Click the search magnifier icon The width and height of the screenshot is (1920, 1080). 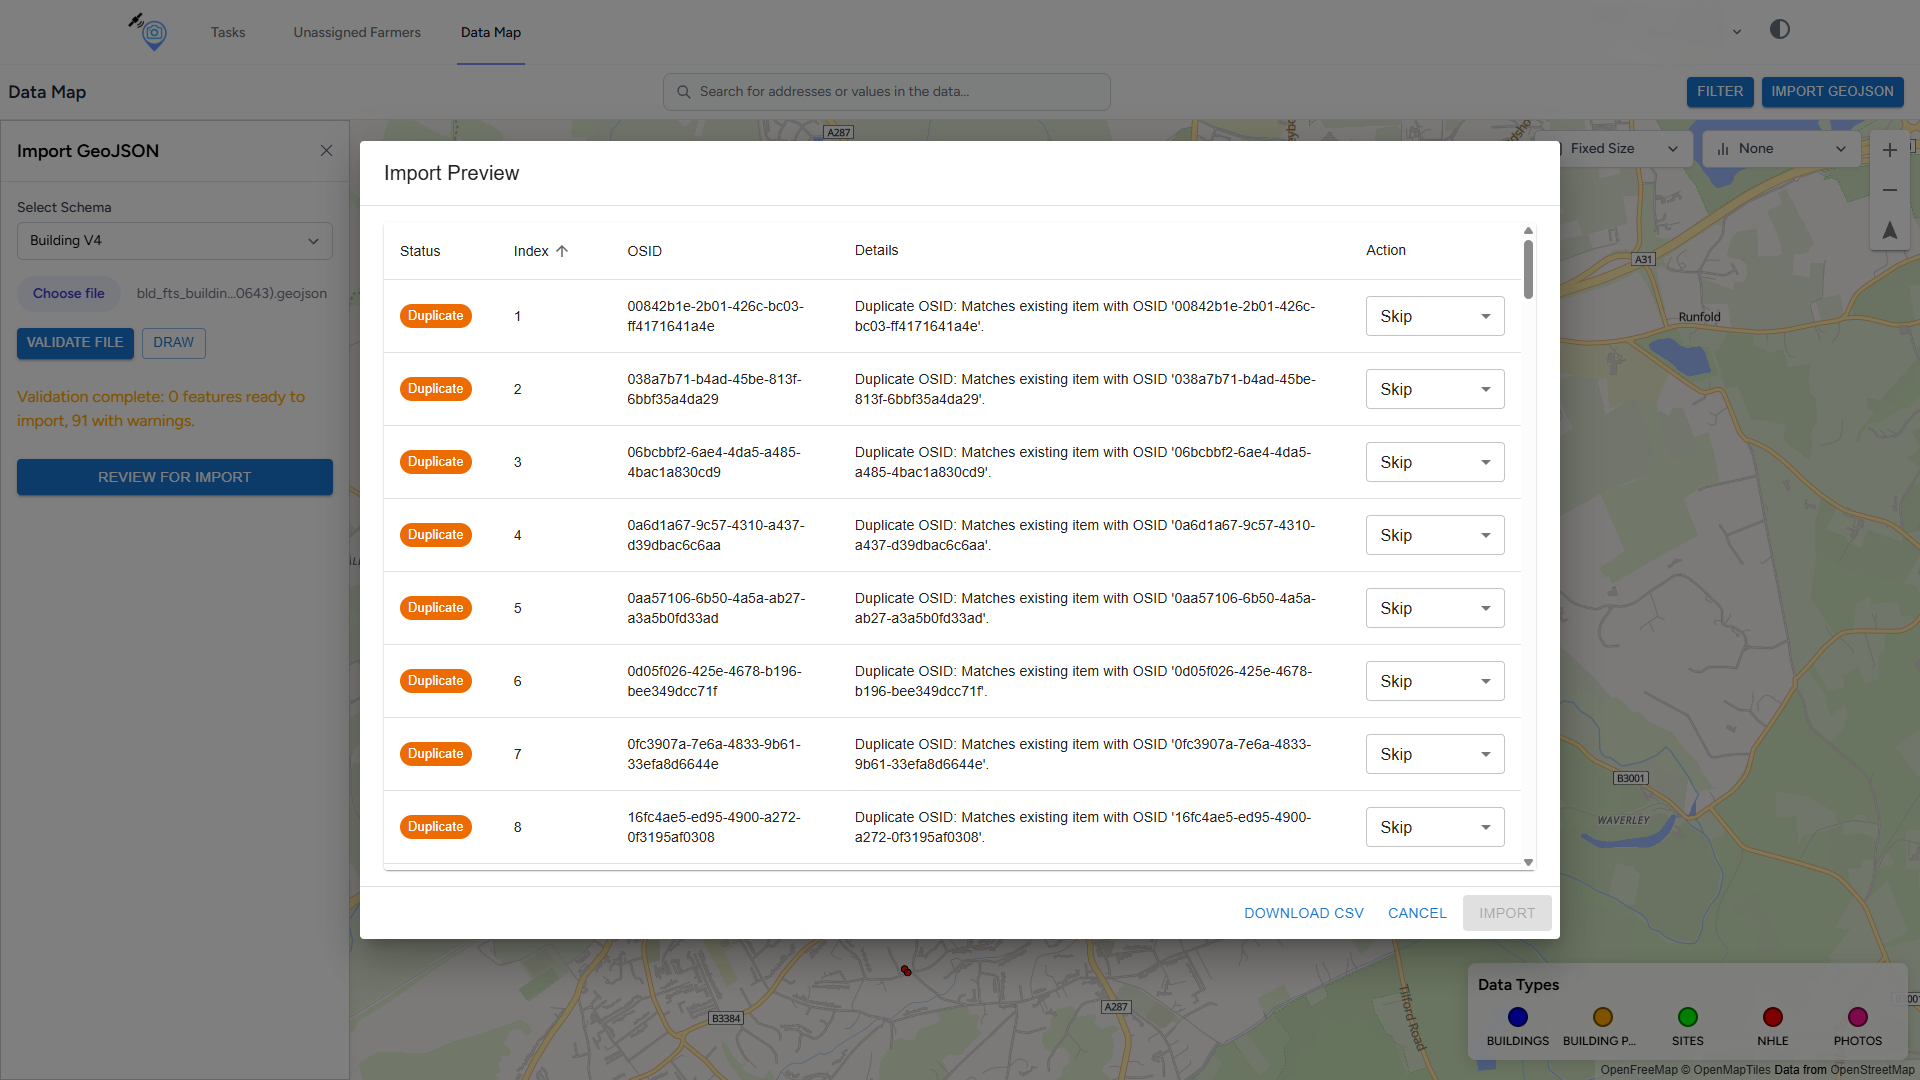click(x=684, y=92)
